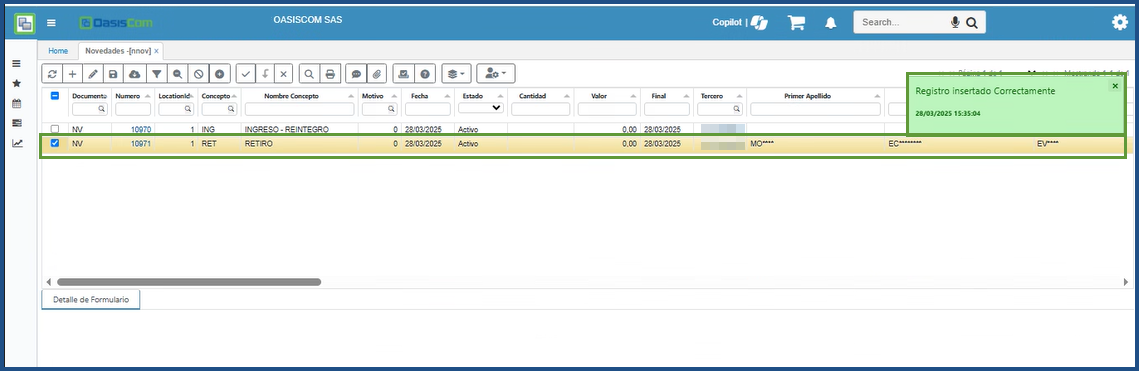
Task: Click the horizontal scrollbar thumb of the grid
Action: point(189,282)
